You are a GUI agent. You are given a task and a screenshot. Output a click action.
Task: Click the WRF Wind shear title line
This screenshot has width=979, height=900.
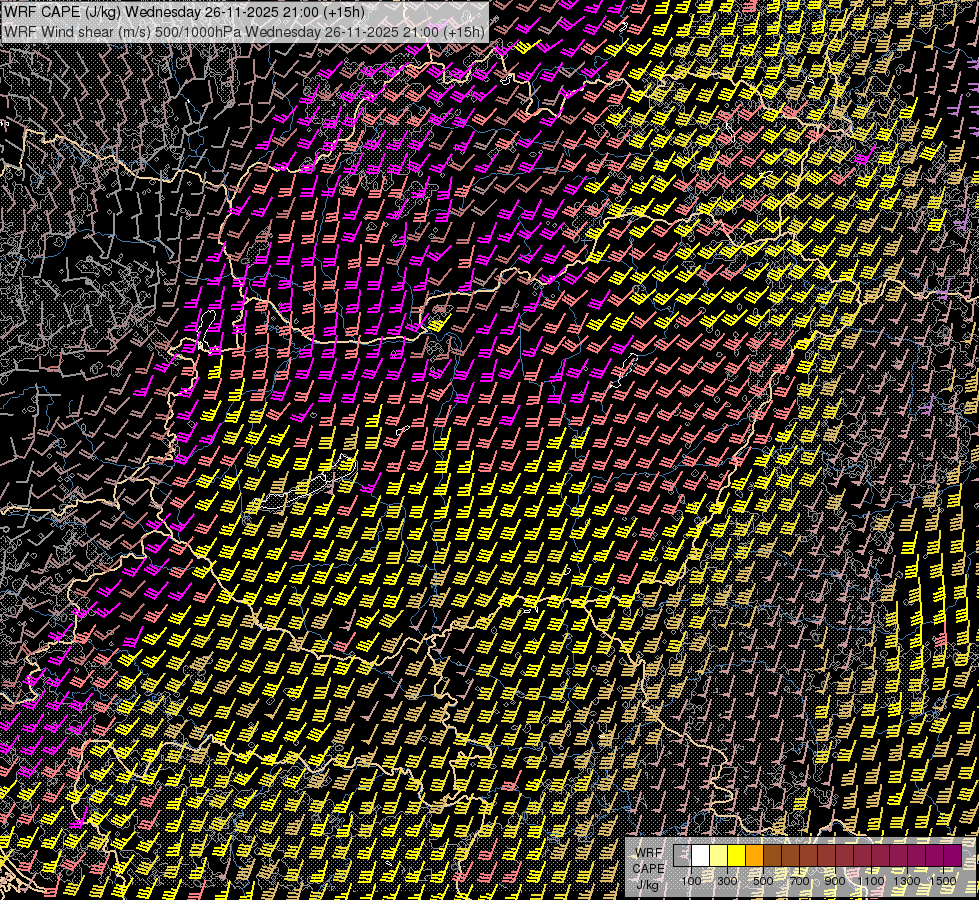tap(244, 31)
